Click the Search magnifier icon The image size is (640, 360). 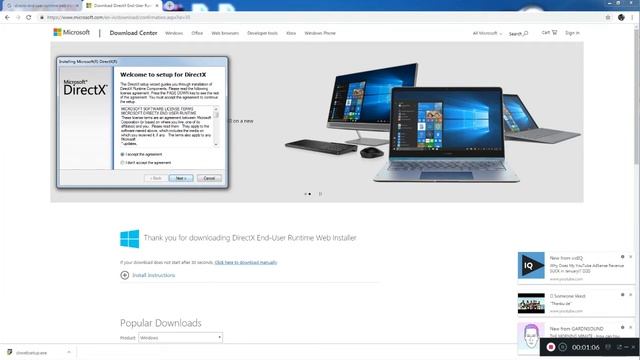click(x=526, y=33)
